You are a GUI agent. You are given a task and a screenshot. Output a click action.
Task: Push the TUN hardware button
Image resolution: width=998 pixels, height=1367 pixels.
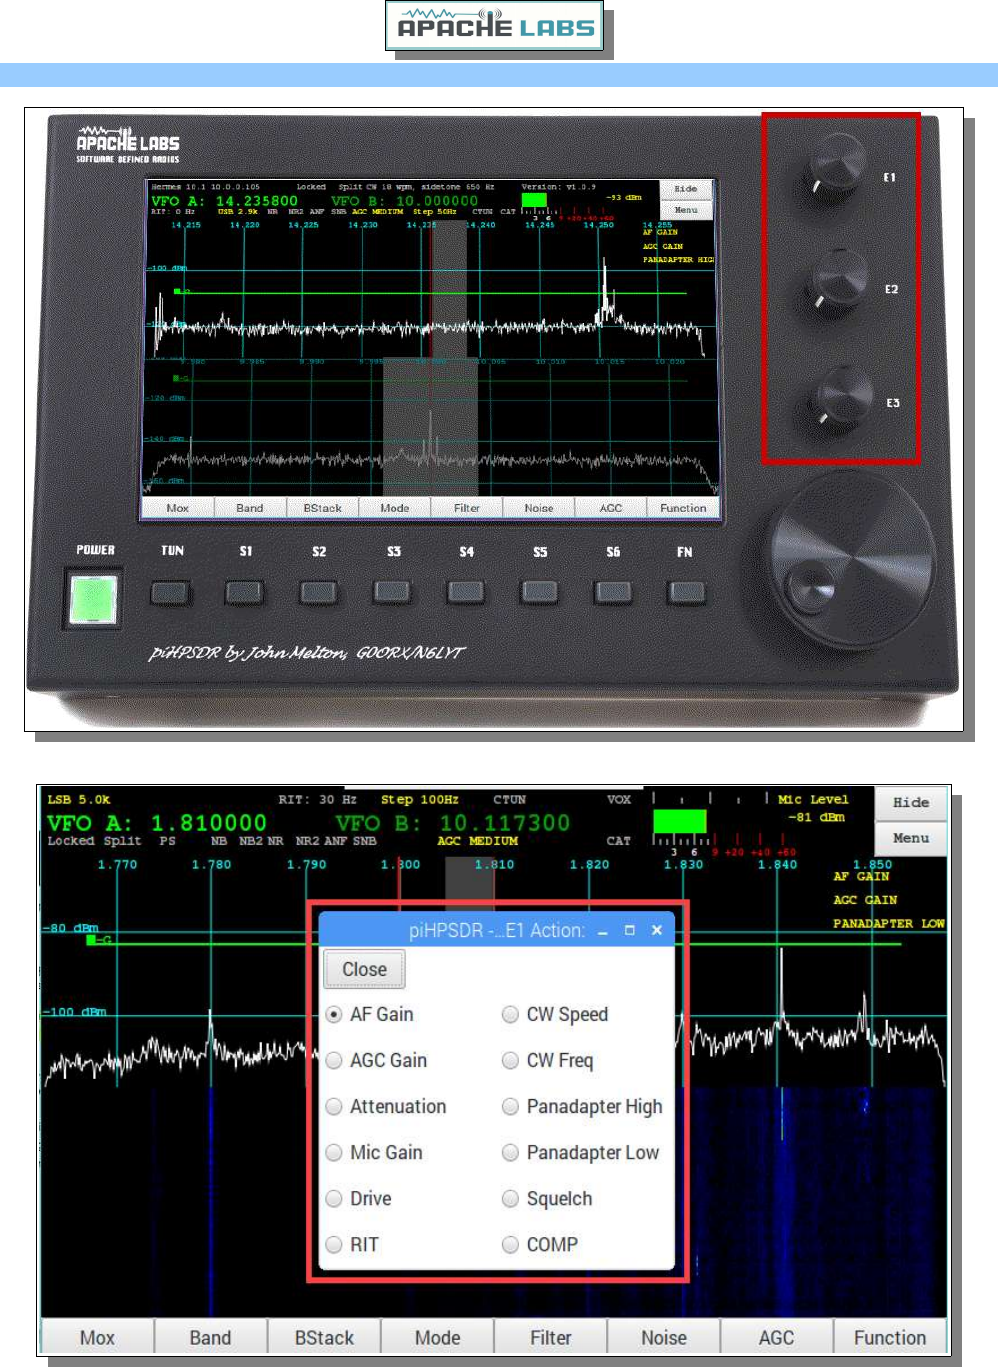tap(171, 593)
